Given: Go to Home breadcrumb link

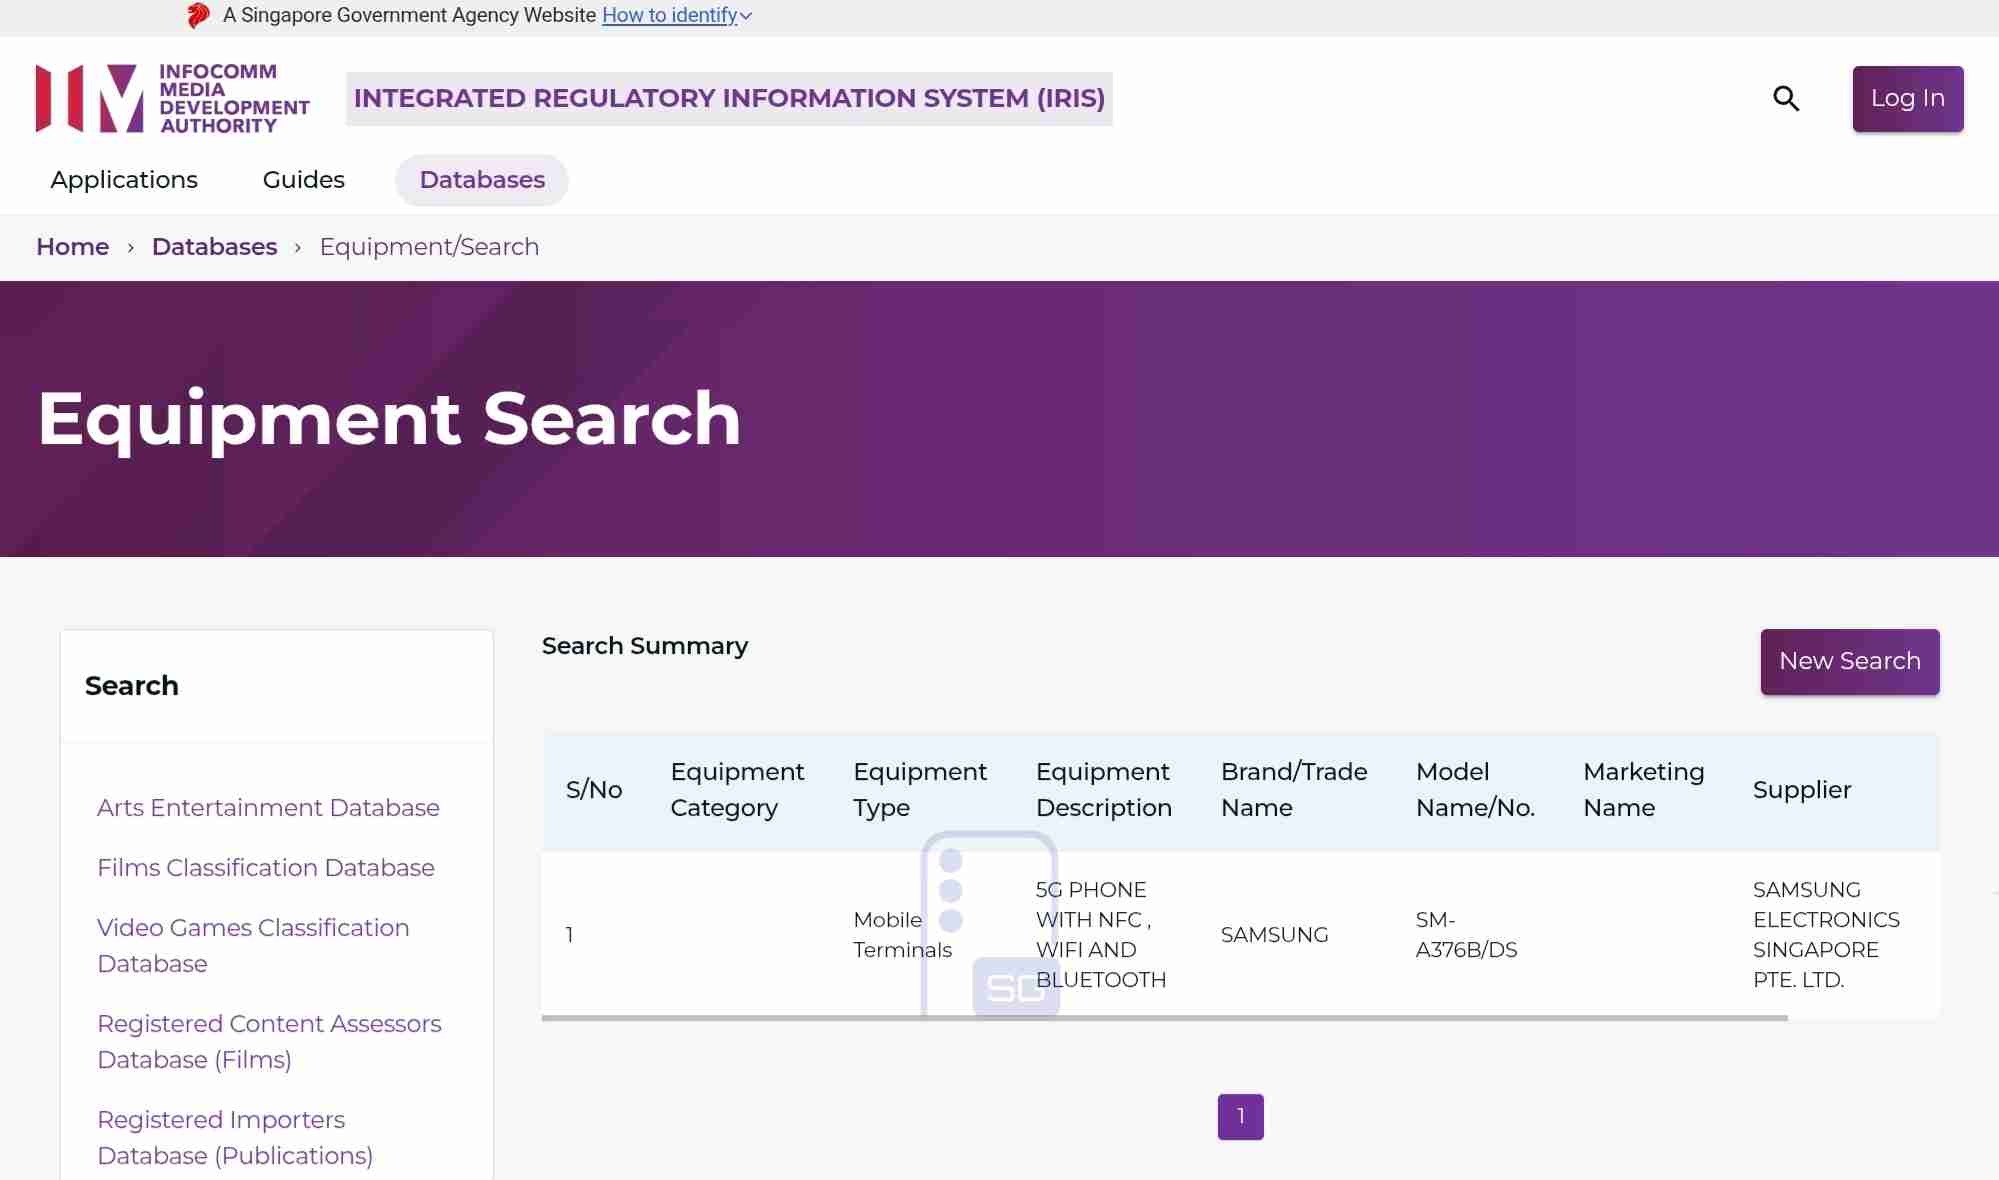Looking at the screenshot, I should point(72,247).
